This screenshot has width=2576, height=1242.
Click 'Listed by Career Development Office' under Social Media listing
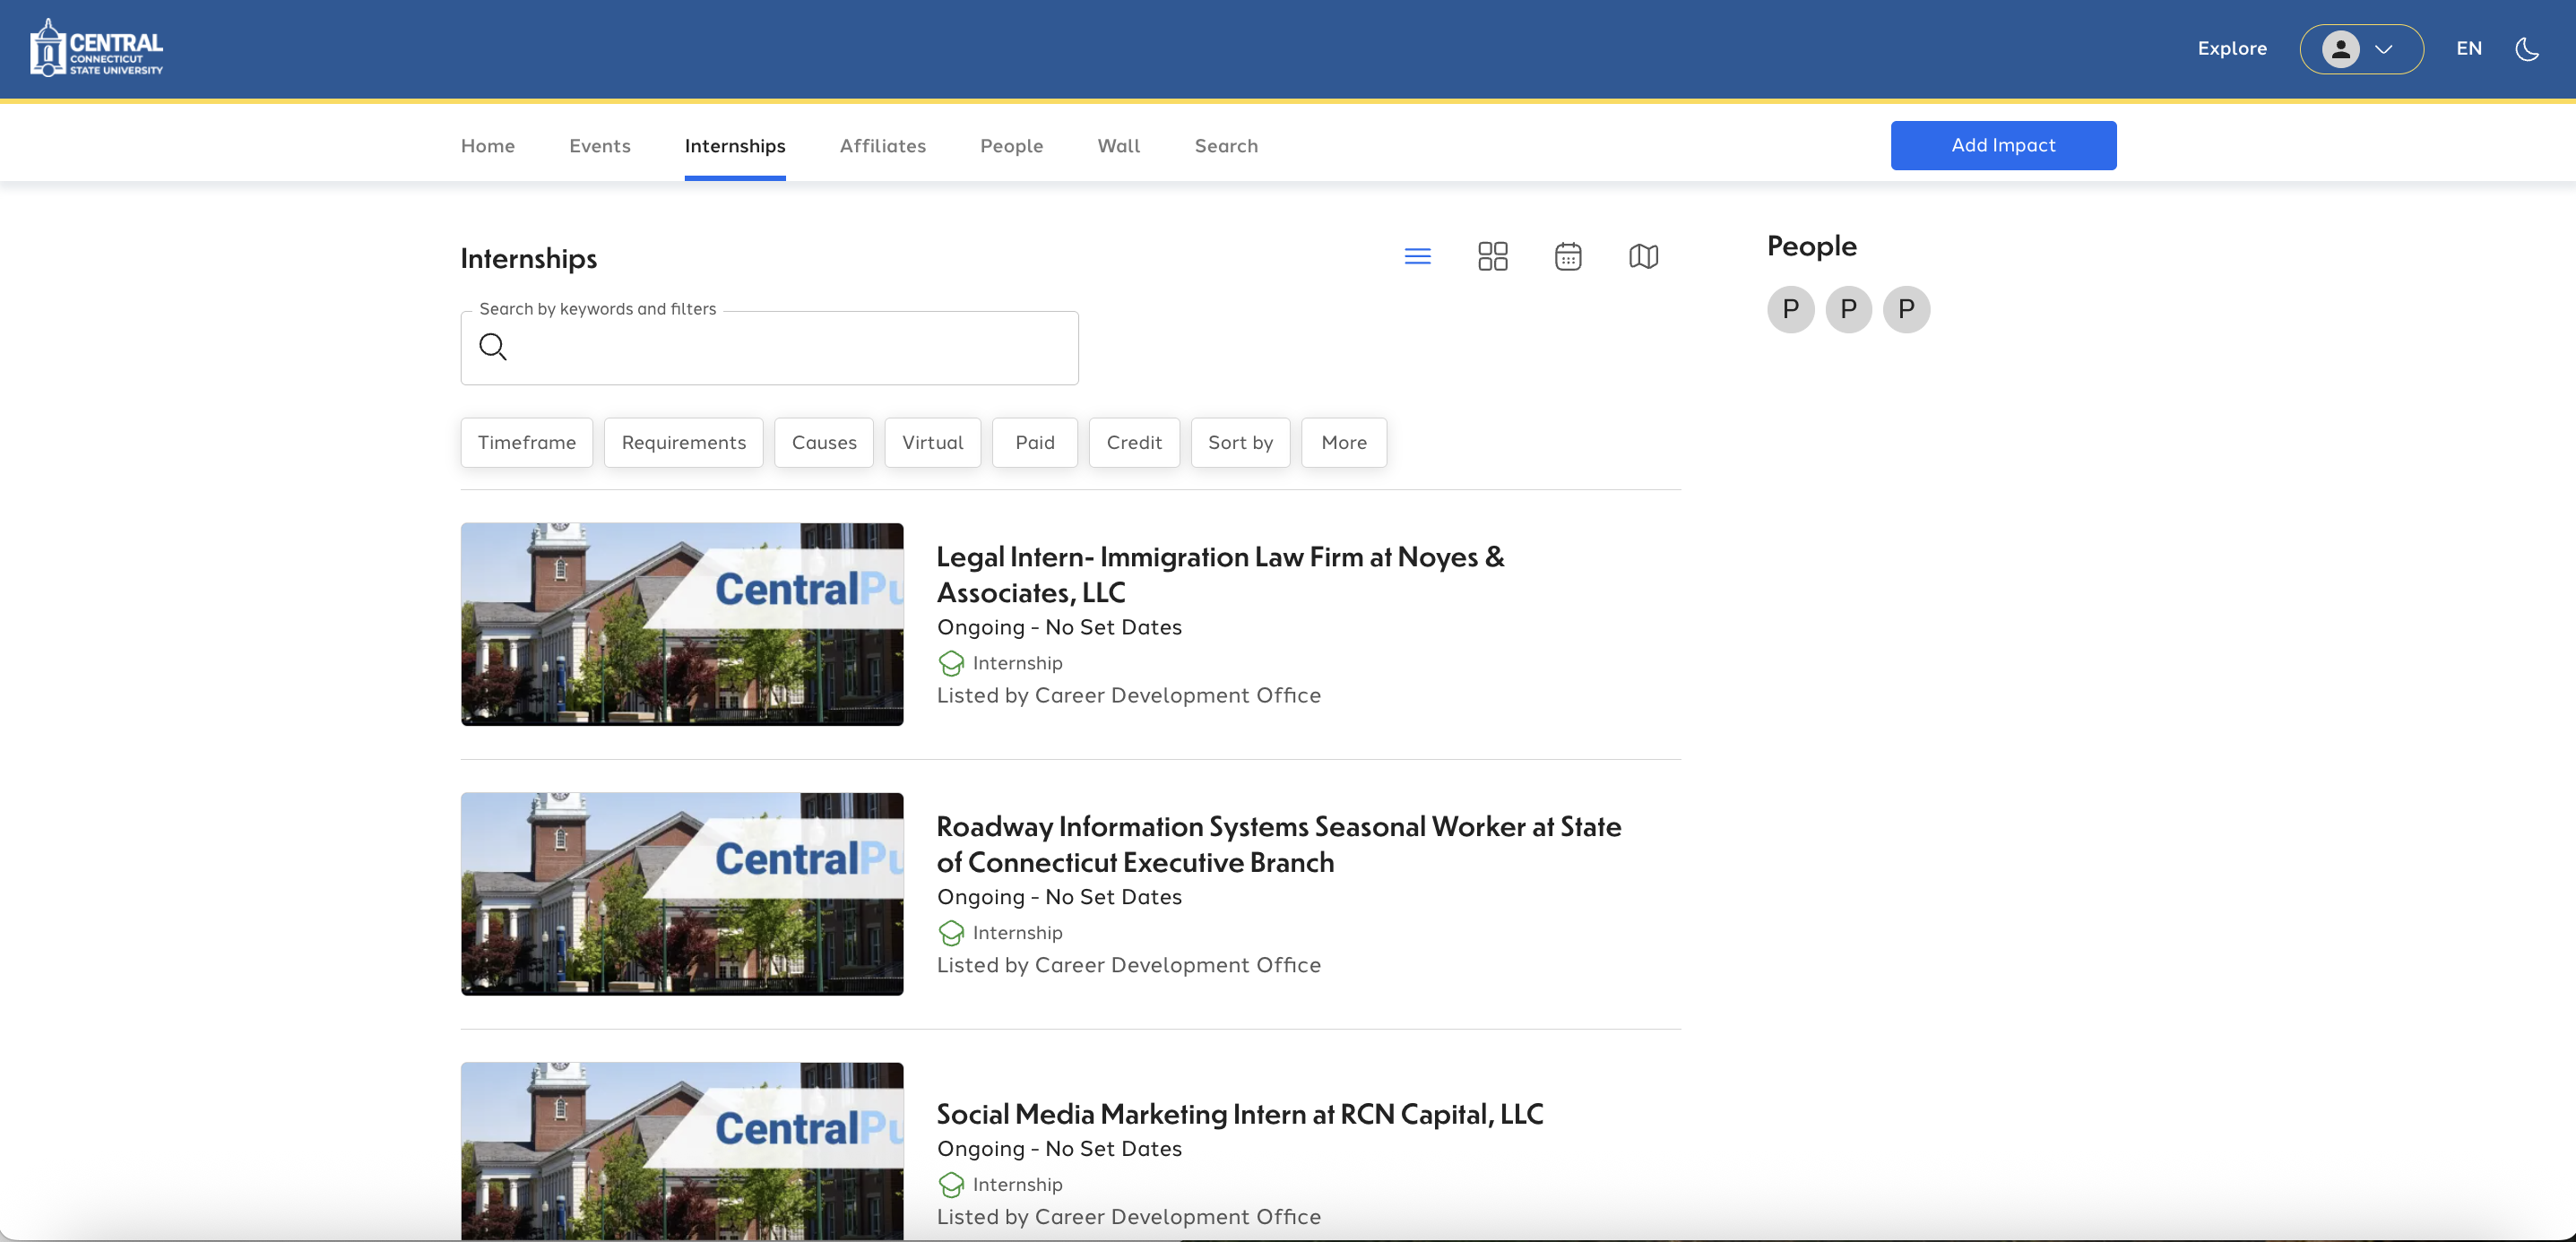(1128, 1218)
